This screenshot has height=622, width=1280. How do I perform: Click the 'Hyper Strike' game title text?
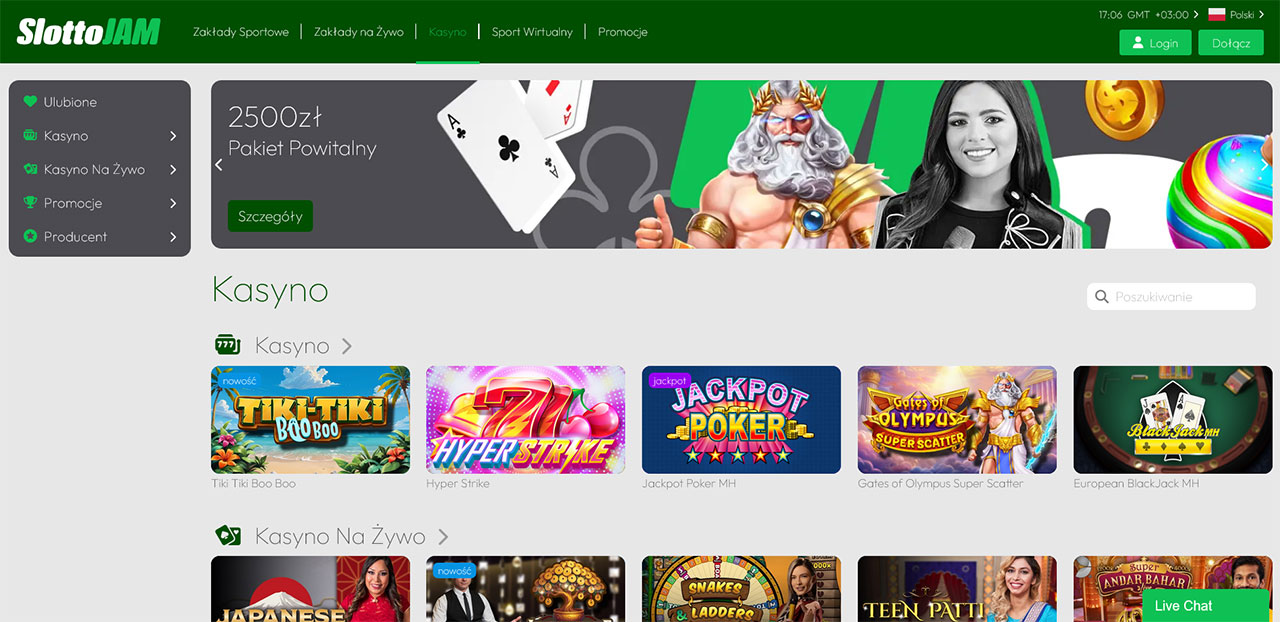[458, 484]
